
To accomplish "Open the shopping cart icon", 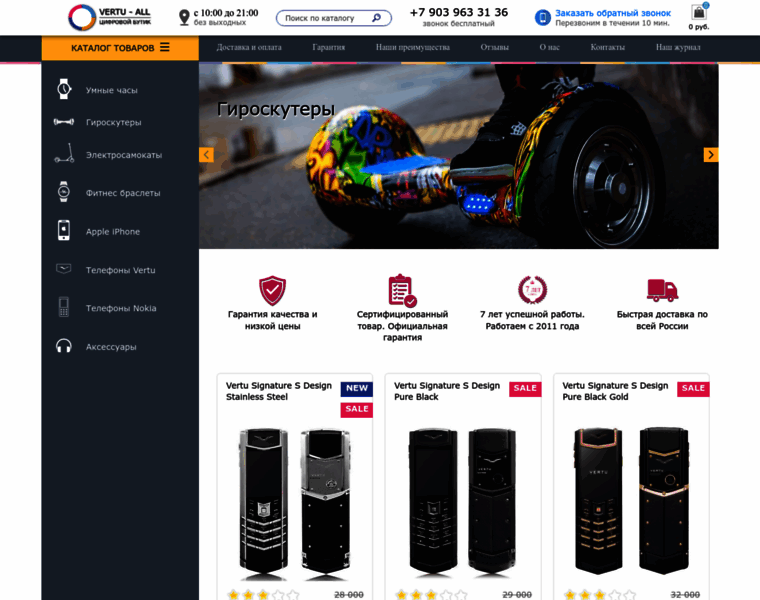I will coord(699,12).
